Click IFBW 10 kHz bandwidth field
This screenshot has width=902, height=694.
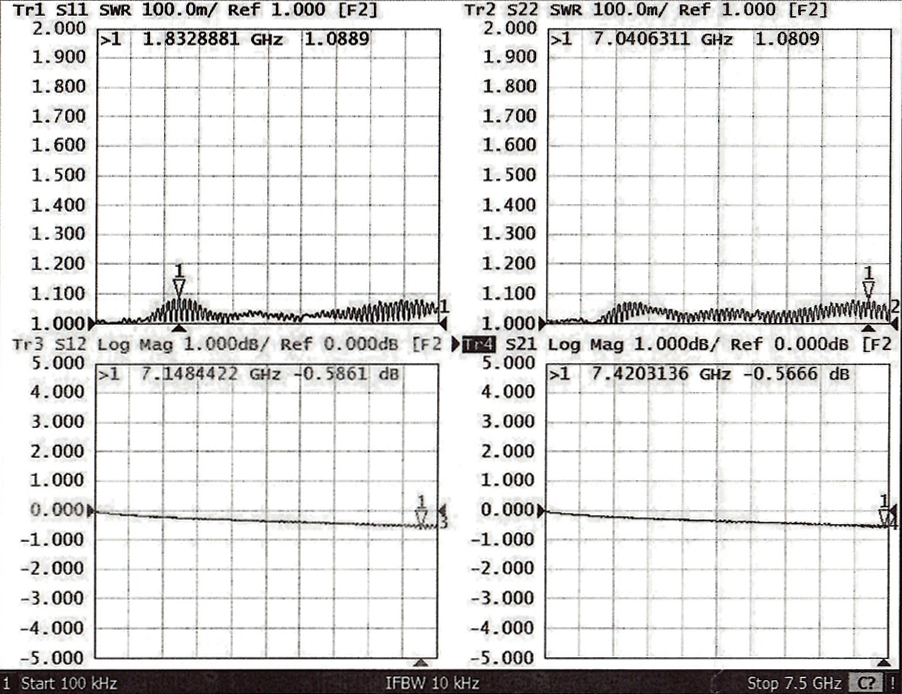click(432, 684)
